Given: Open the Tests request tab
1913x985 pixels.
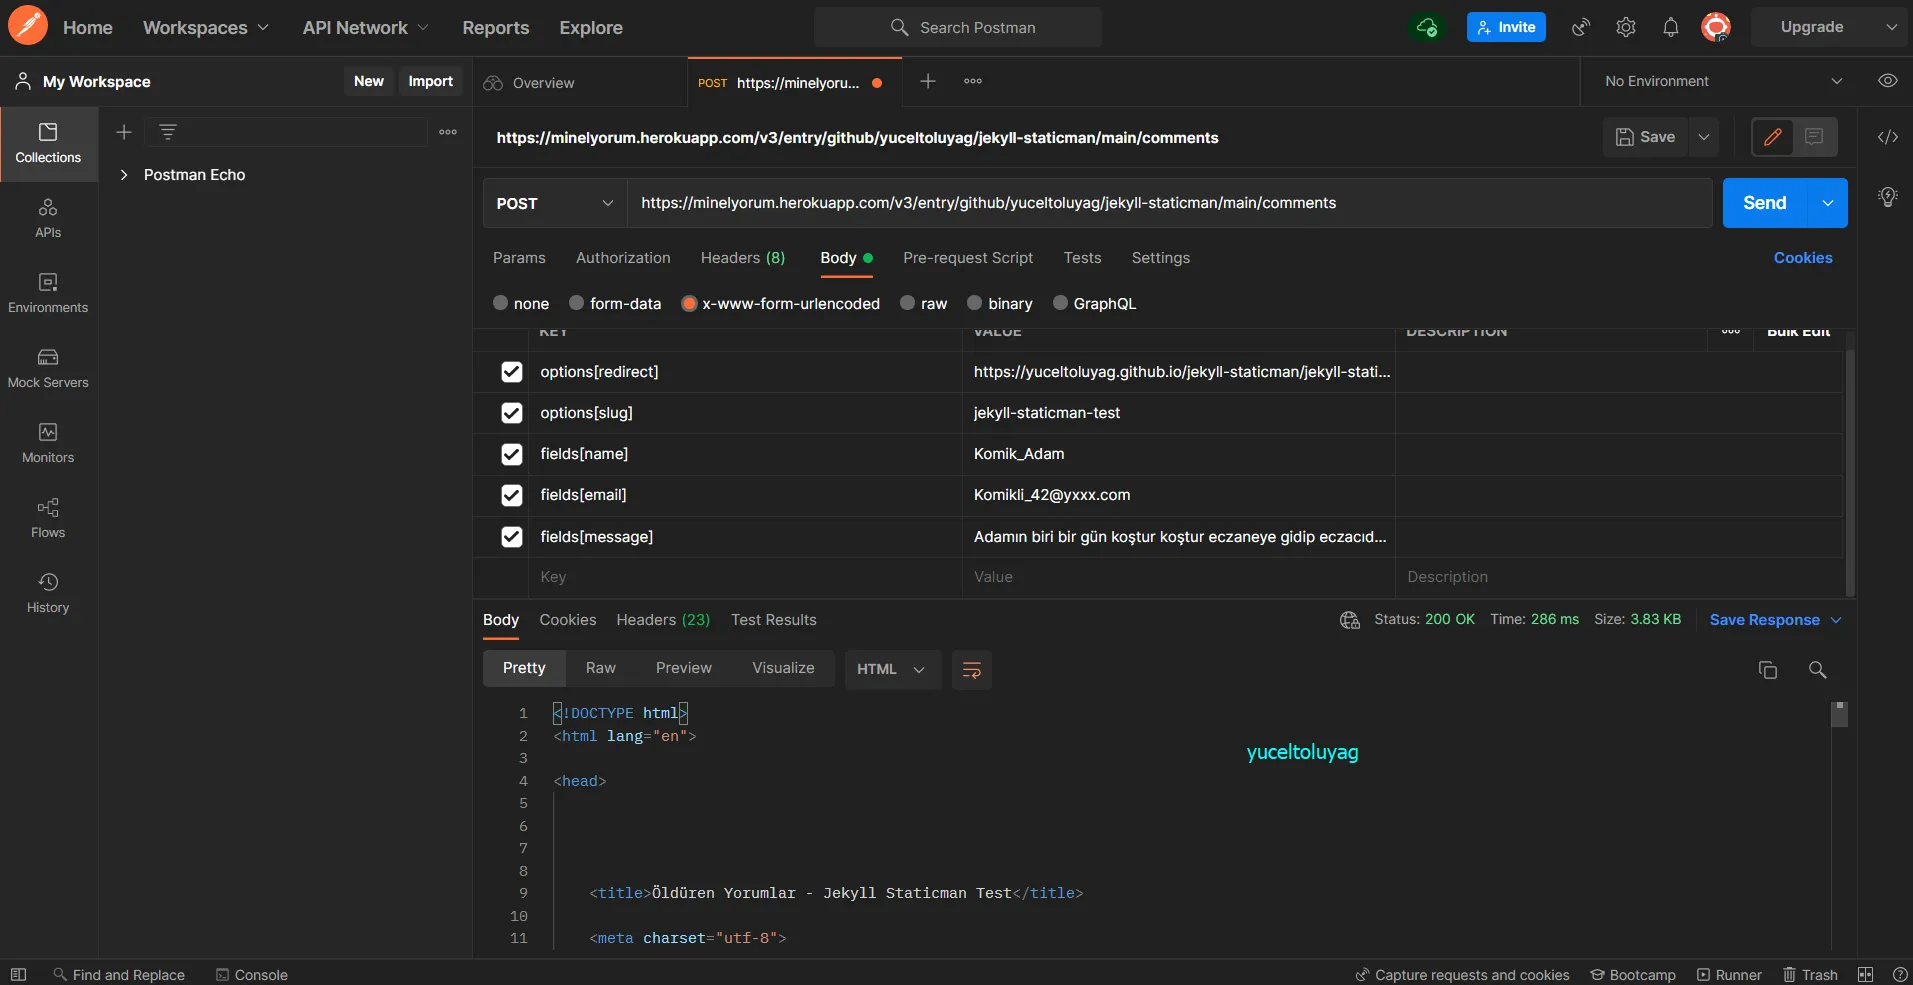Looking at the screenshot, I should pos(1082,258).
